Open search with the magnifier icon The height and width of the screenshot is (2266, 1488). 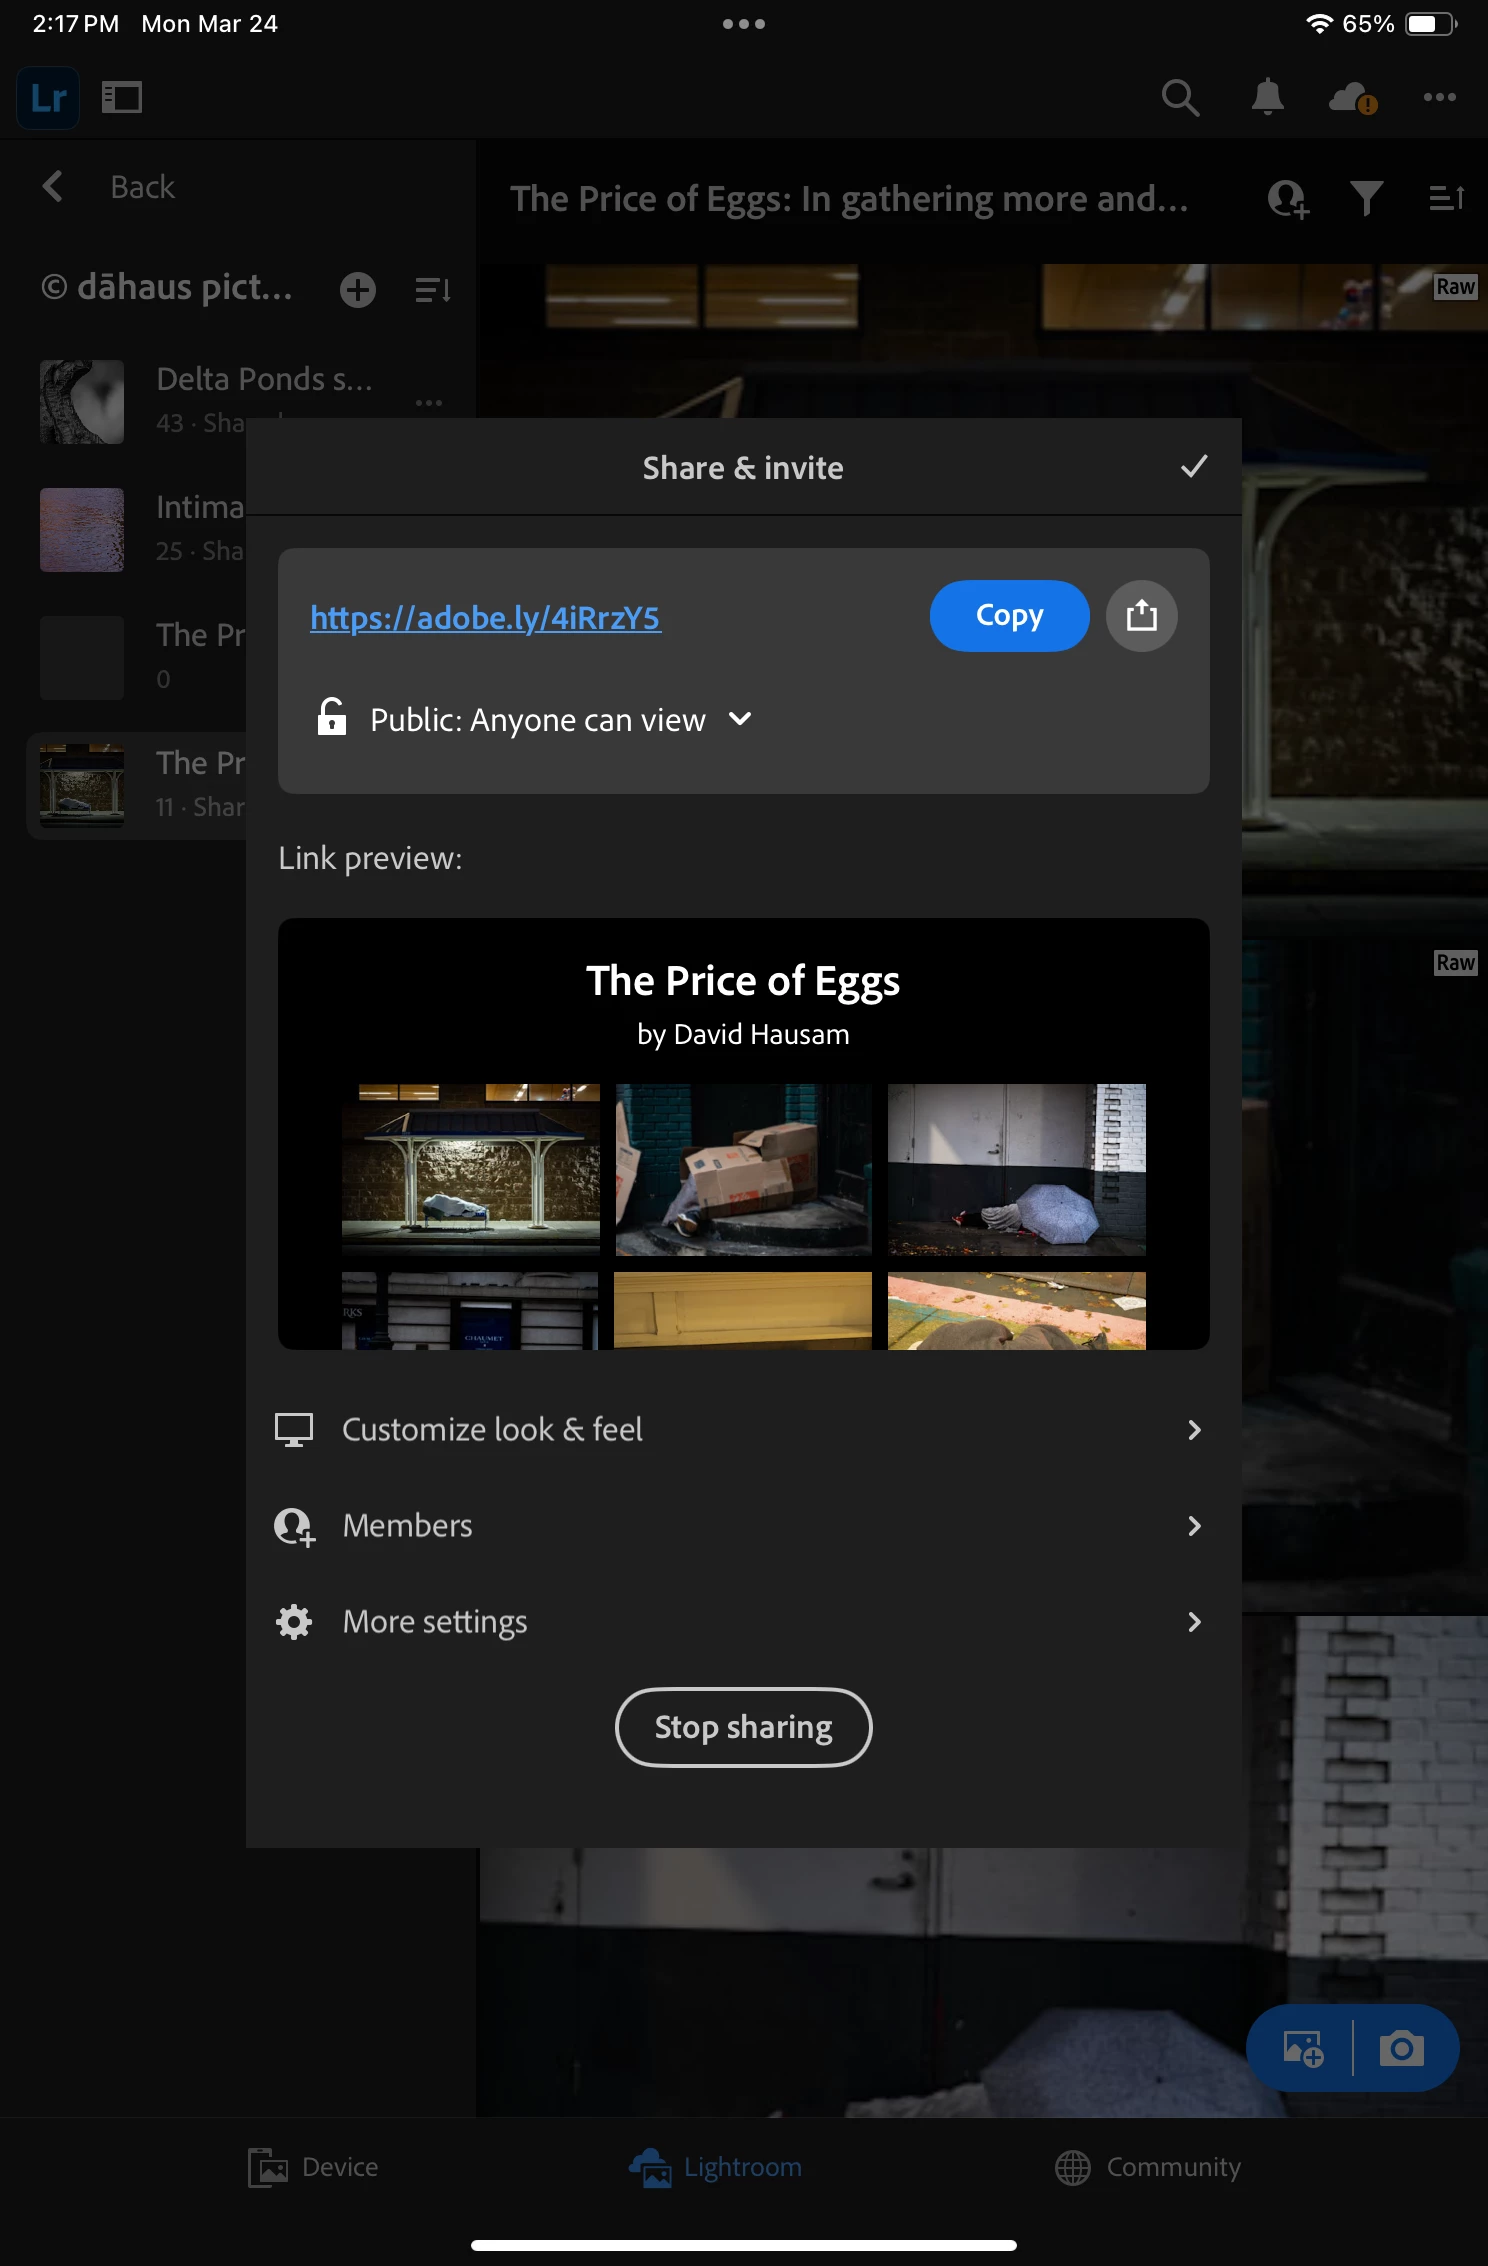[1180, 98]
